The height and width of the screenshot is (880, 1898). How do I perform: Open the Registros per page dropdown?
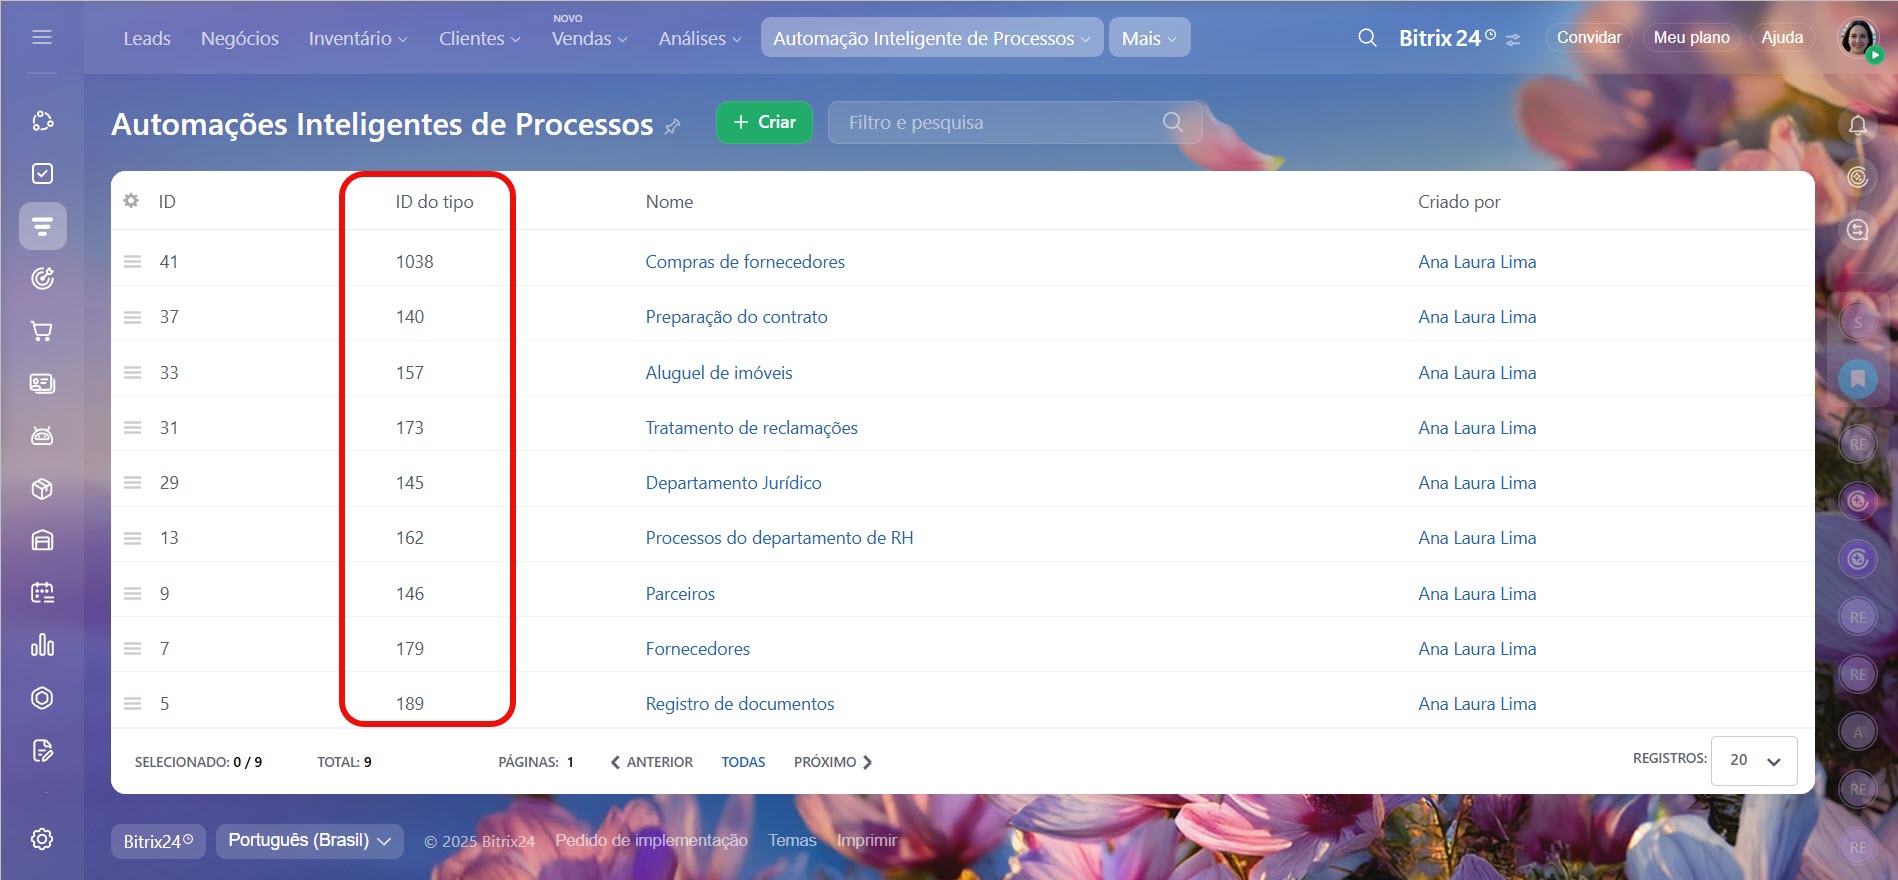click(x=1754, y=760)
